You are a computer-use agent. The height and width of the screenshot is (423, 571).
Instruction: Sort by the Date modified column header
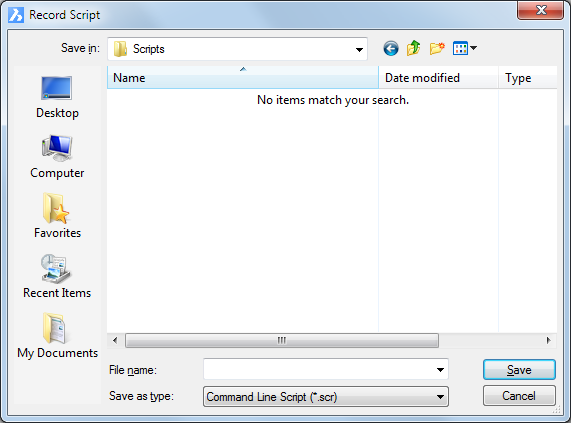[x=438, y=78]
